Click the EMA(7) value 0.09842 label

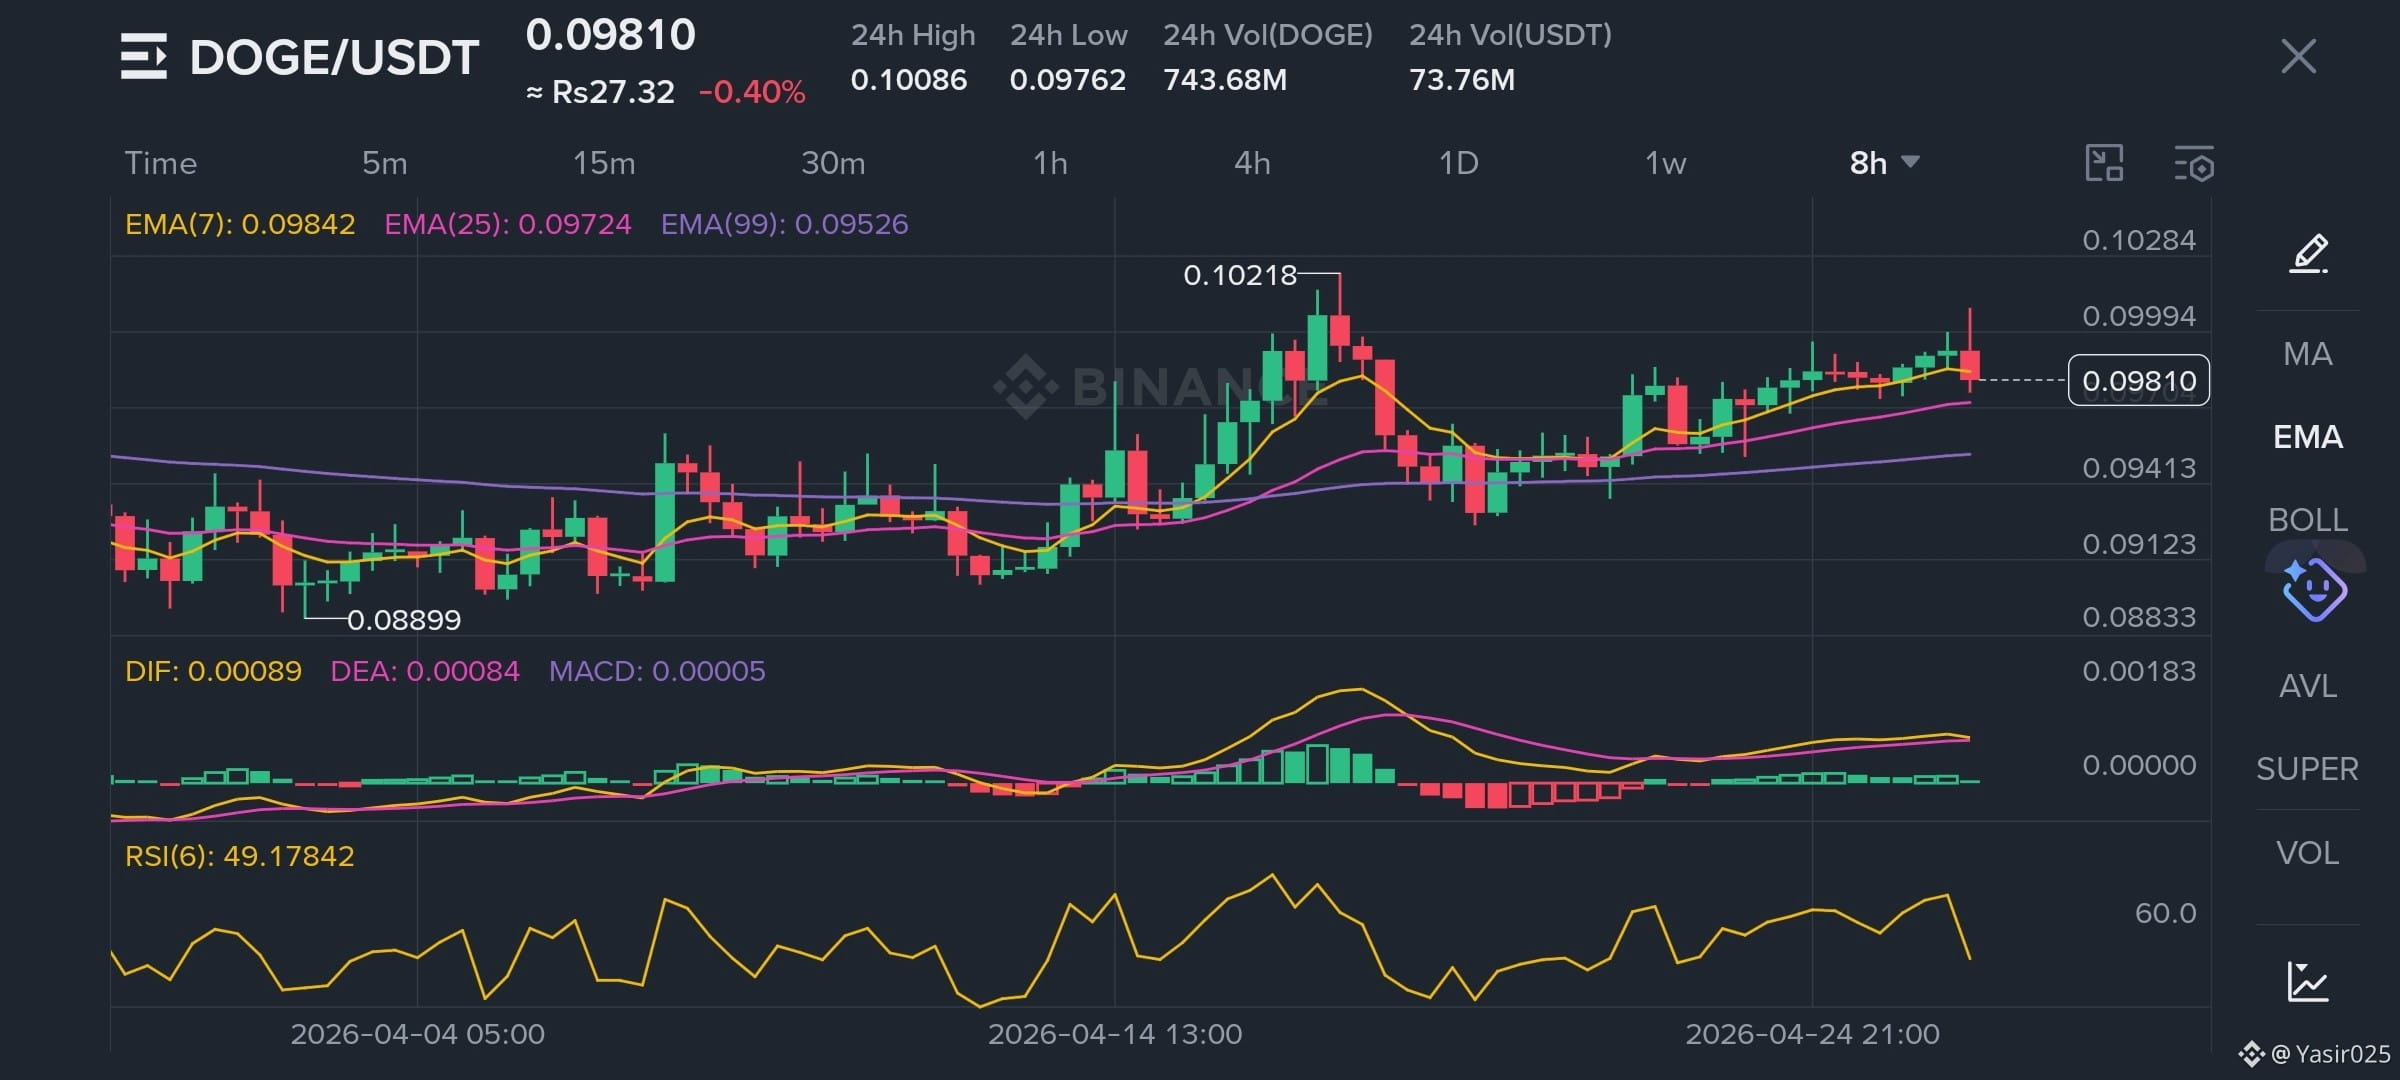[x=240, y=224]
